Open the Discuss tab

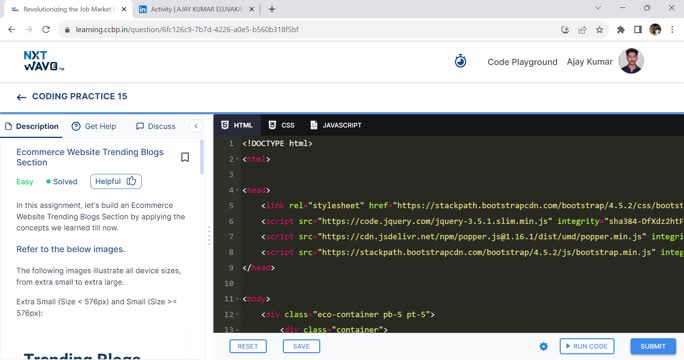(155, 126)
